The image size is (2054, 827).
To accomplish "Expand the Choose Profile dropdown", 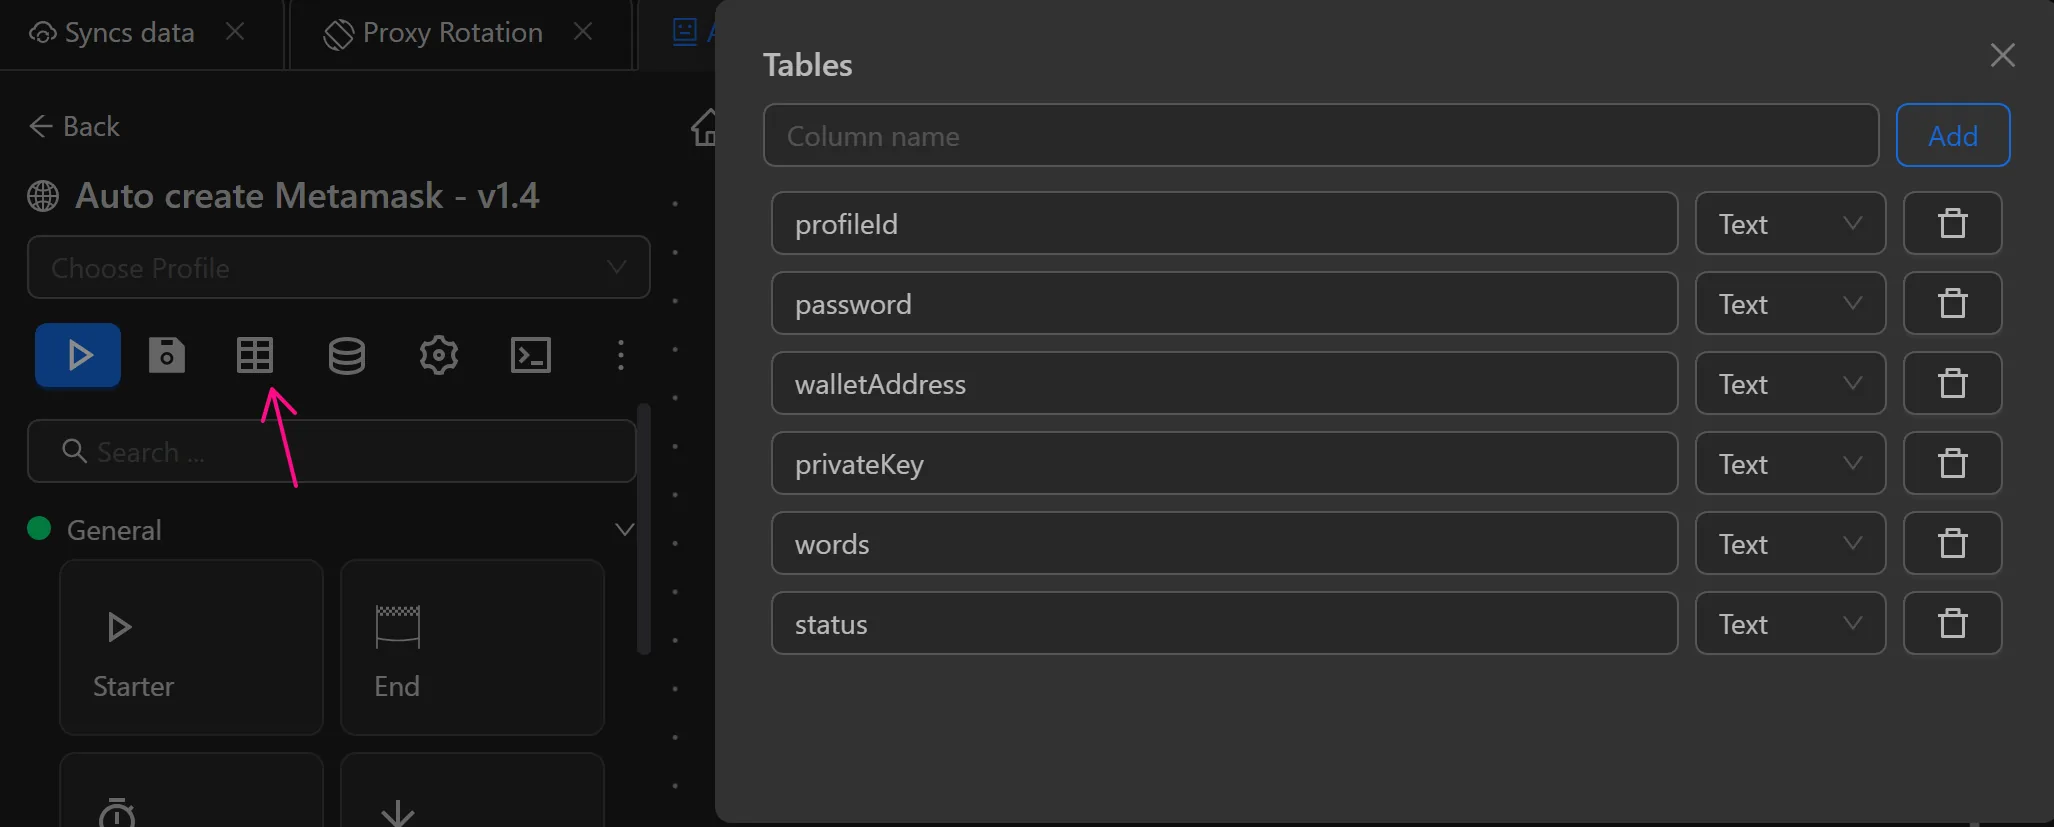I will [338, 268].
